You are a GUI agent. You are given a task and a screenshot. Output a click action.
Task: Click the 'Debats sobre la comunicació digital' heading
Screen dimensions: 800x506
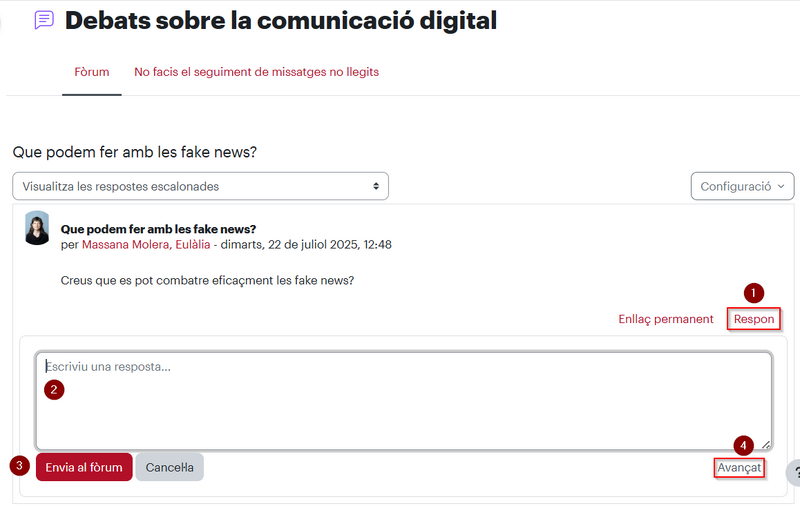click(x=281, y=21)
